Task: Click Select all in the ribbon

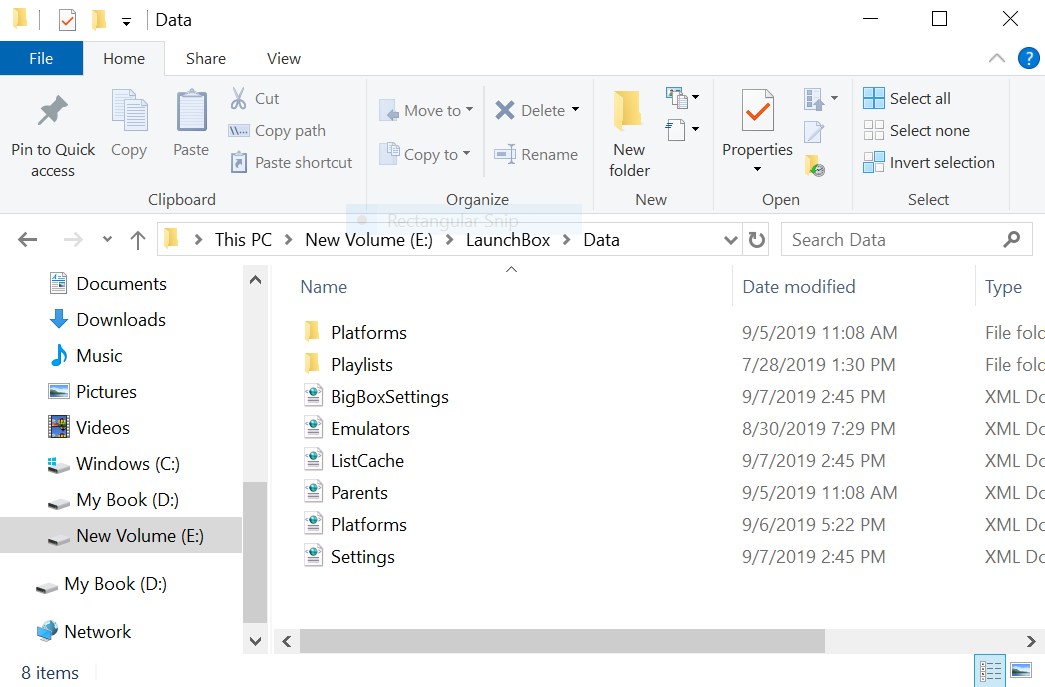Action: coord(907,99)
